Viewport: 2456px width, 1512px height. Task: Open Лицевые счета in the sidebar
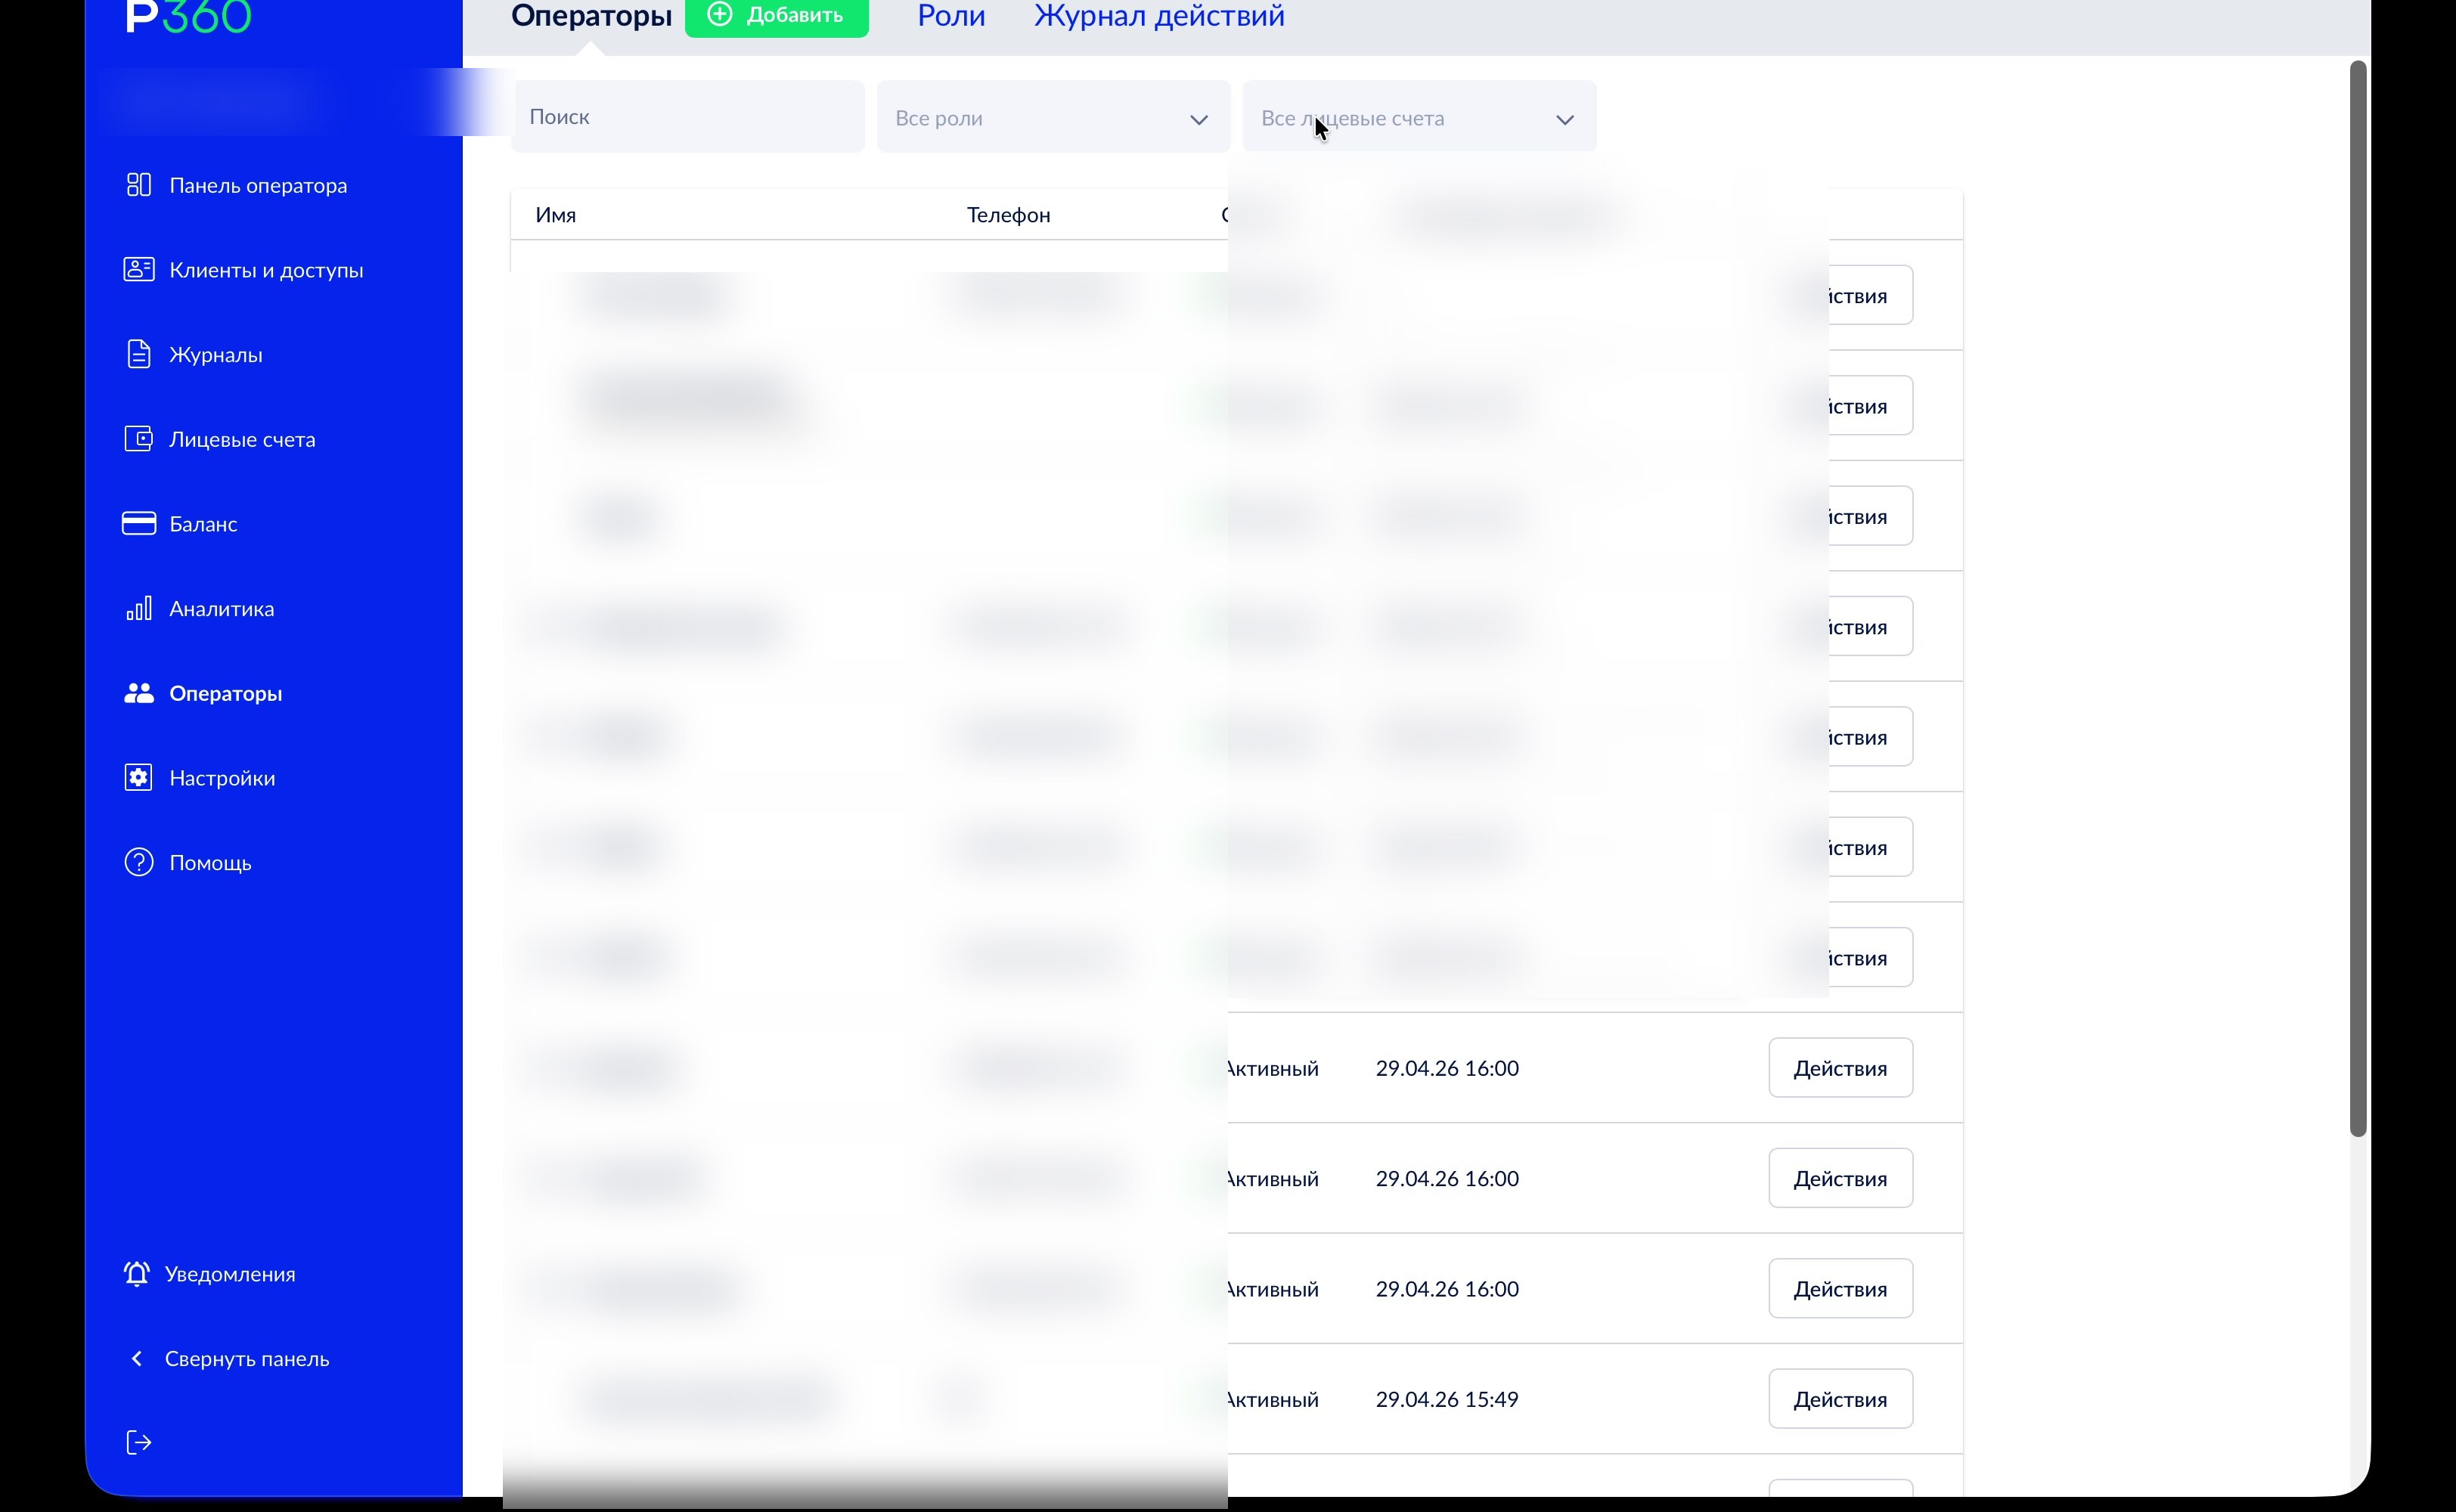coord(242,439)
